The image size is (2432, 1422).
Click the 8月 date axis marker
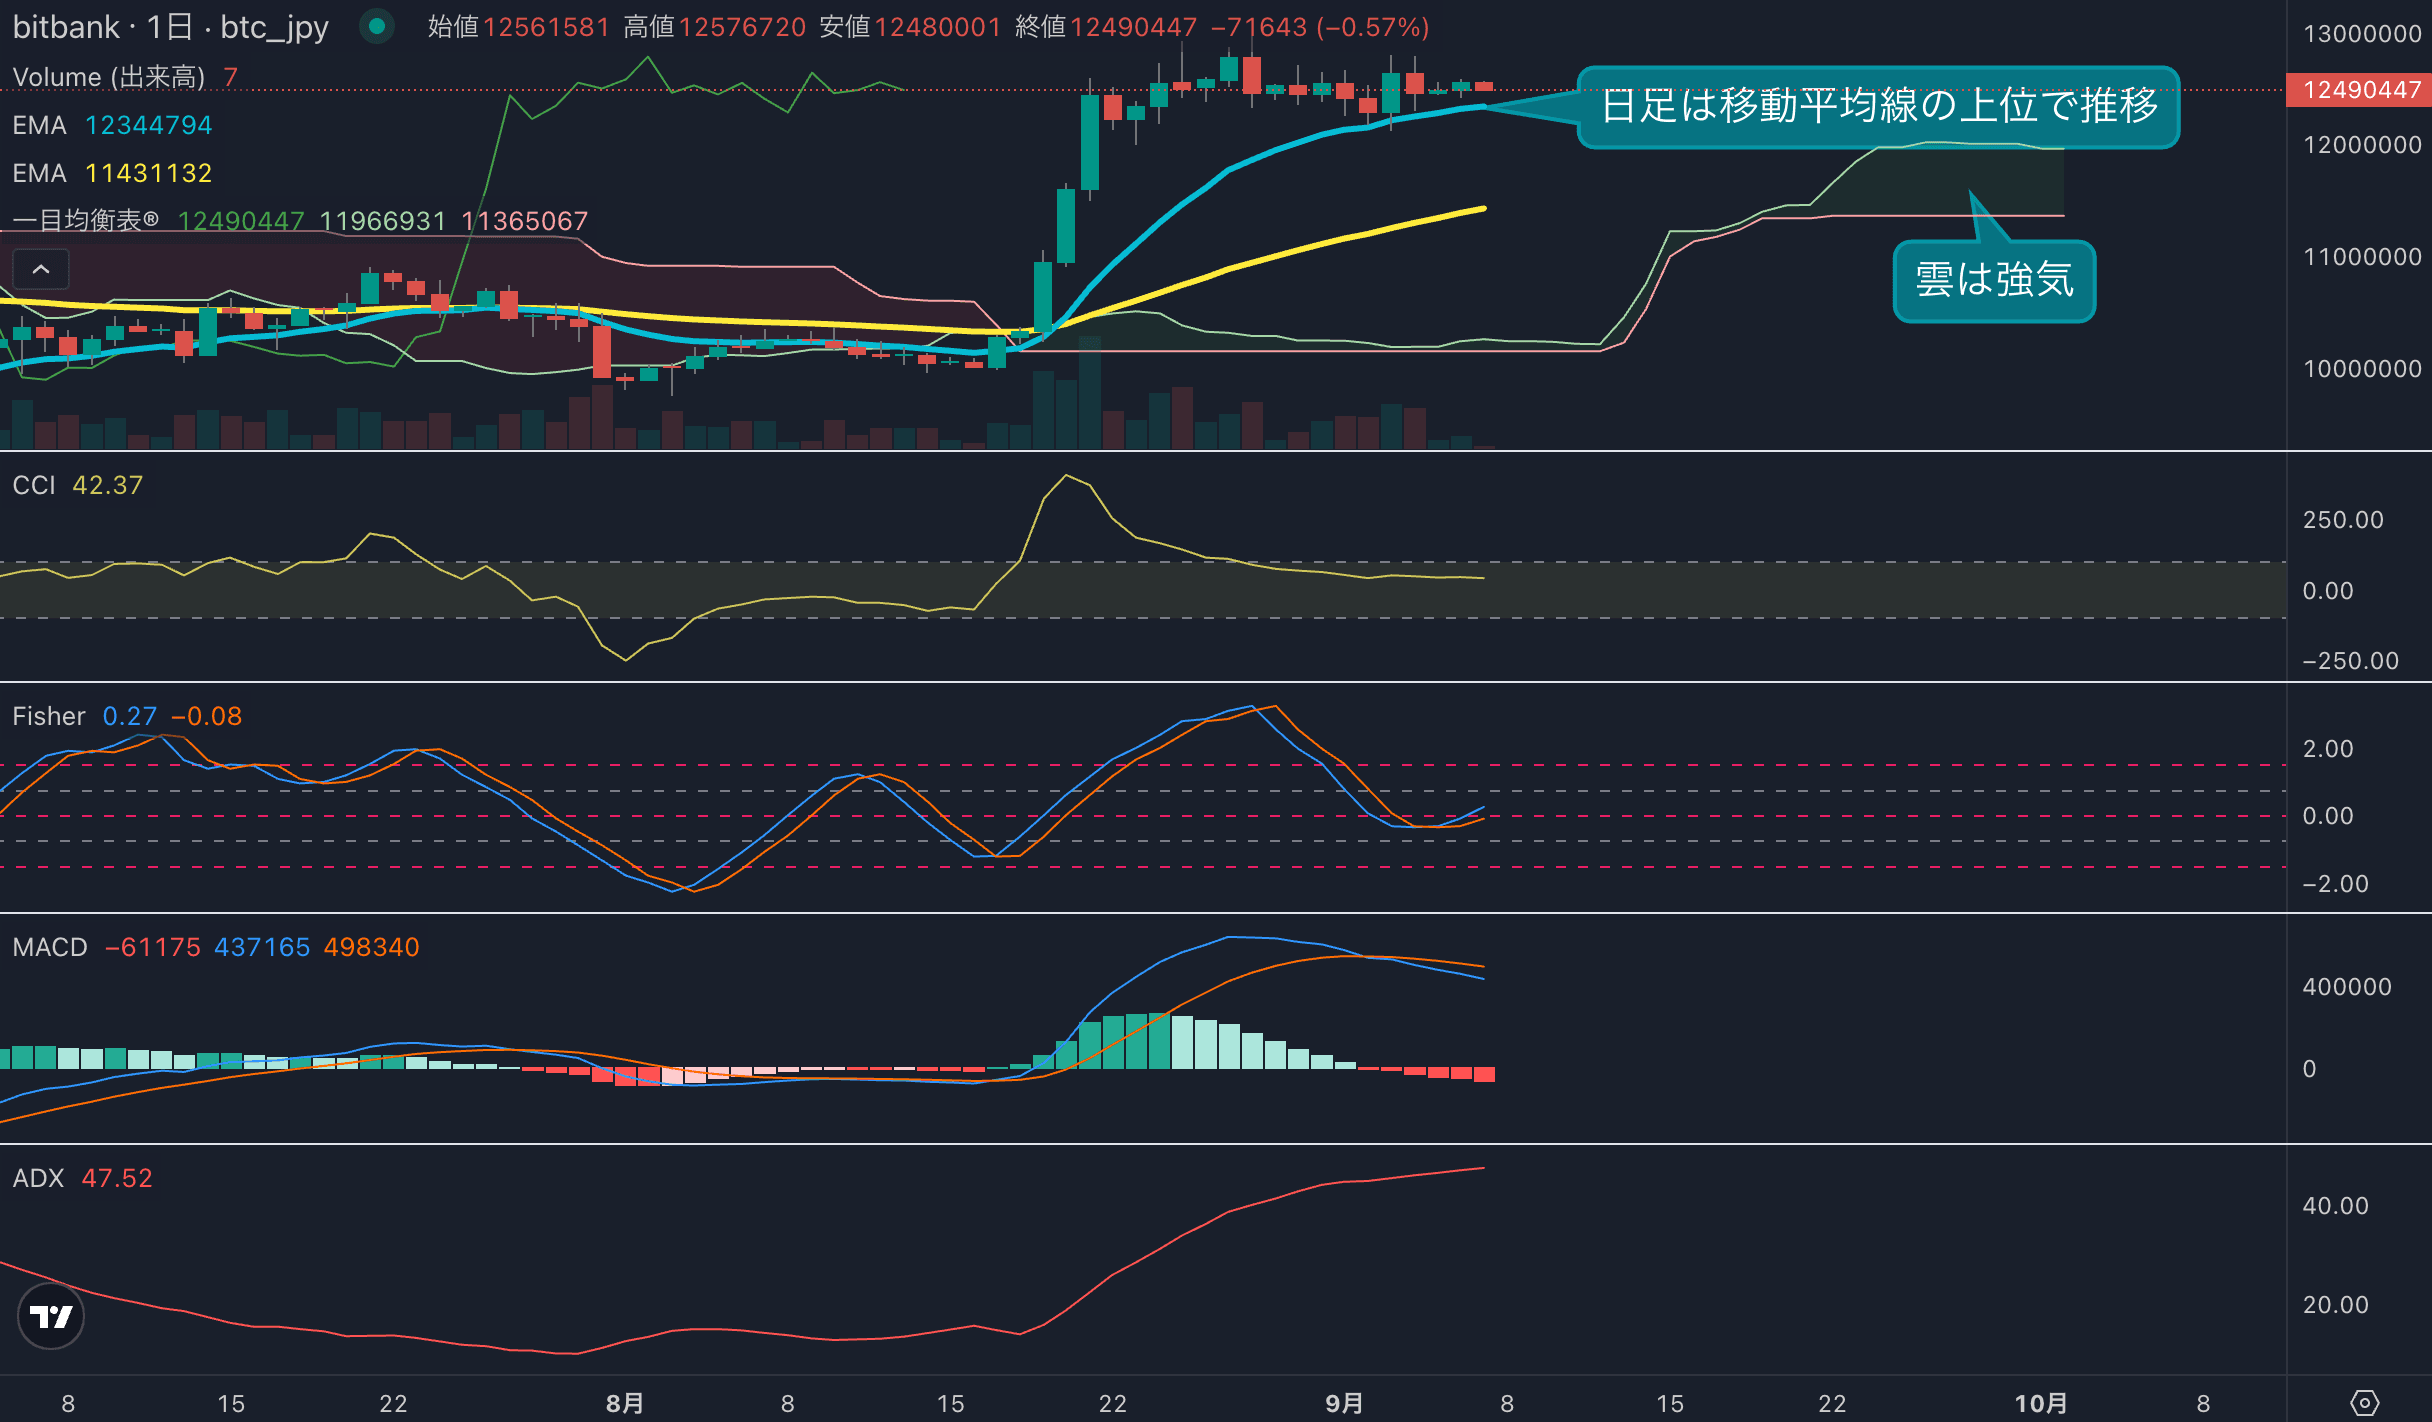pyautogui.click(x=625, y=1403)
